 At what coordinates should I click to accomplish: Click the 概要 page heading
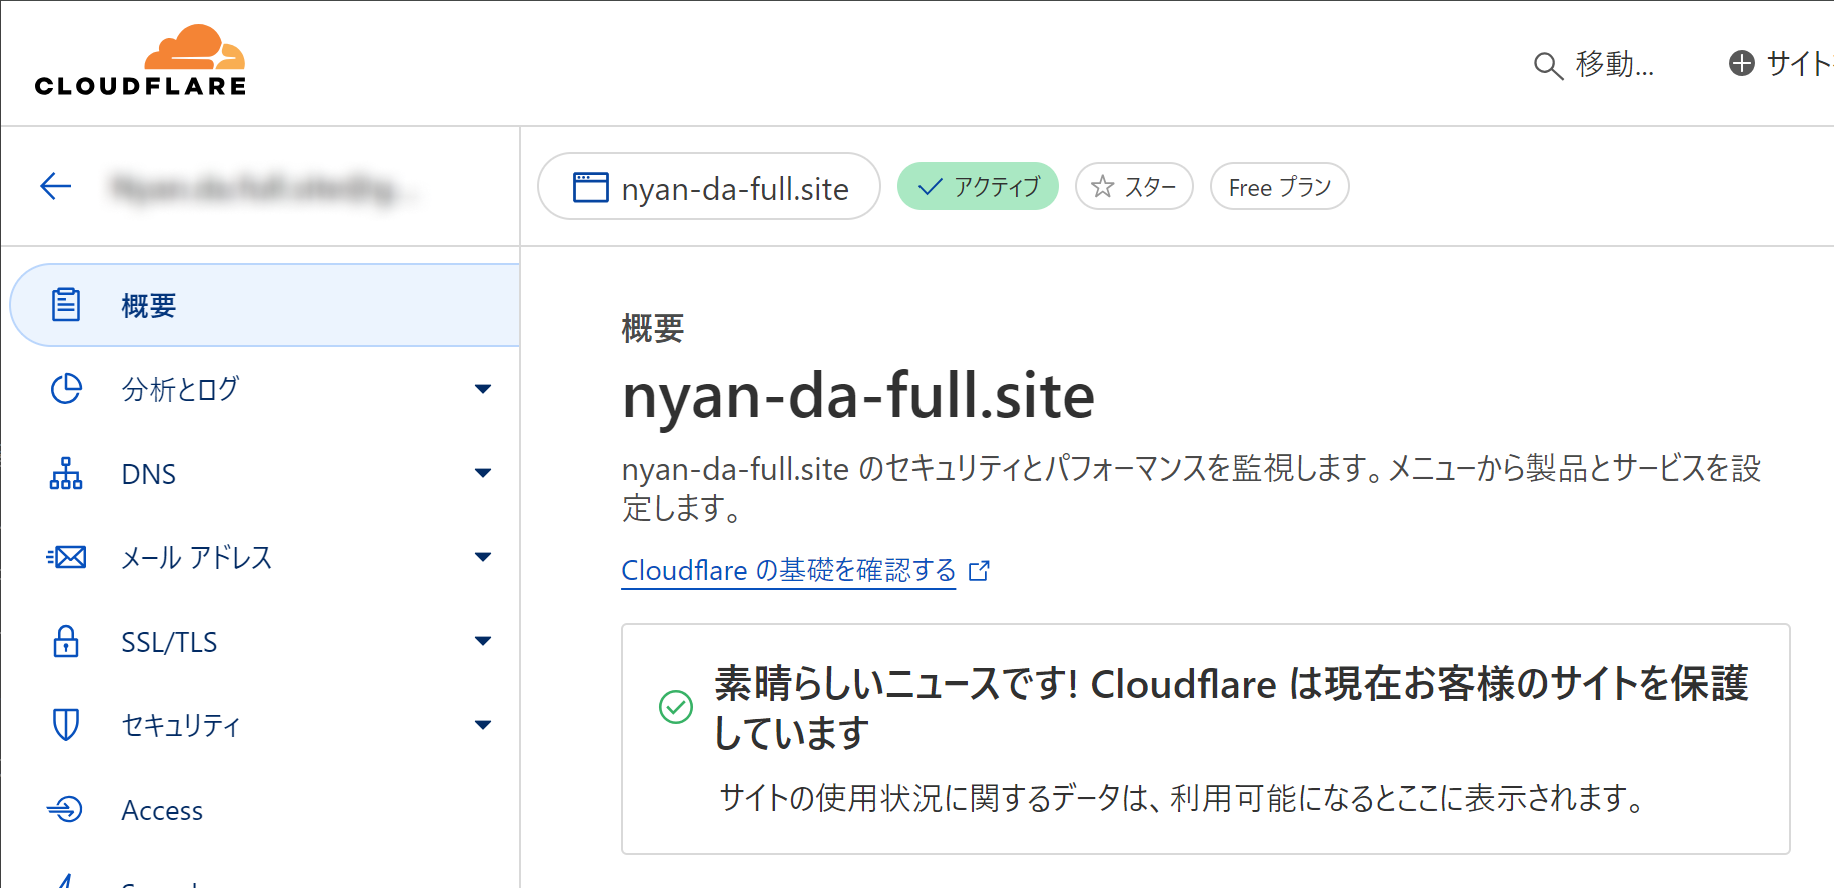click(x=653, y=328)
